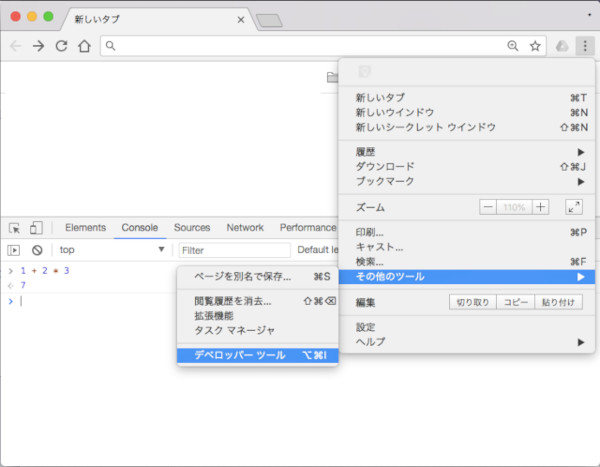Switch to the Network tab in DevTools
The image size is (600, 467).
[x=245, y=228]
